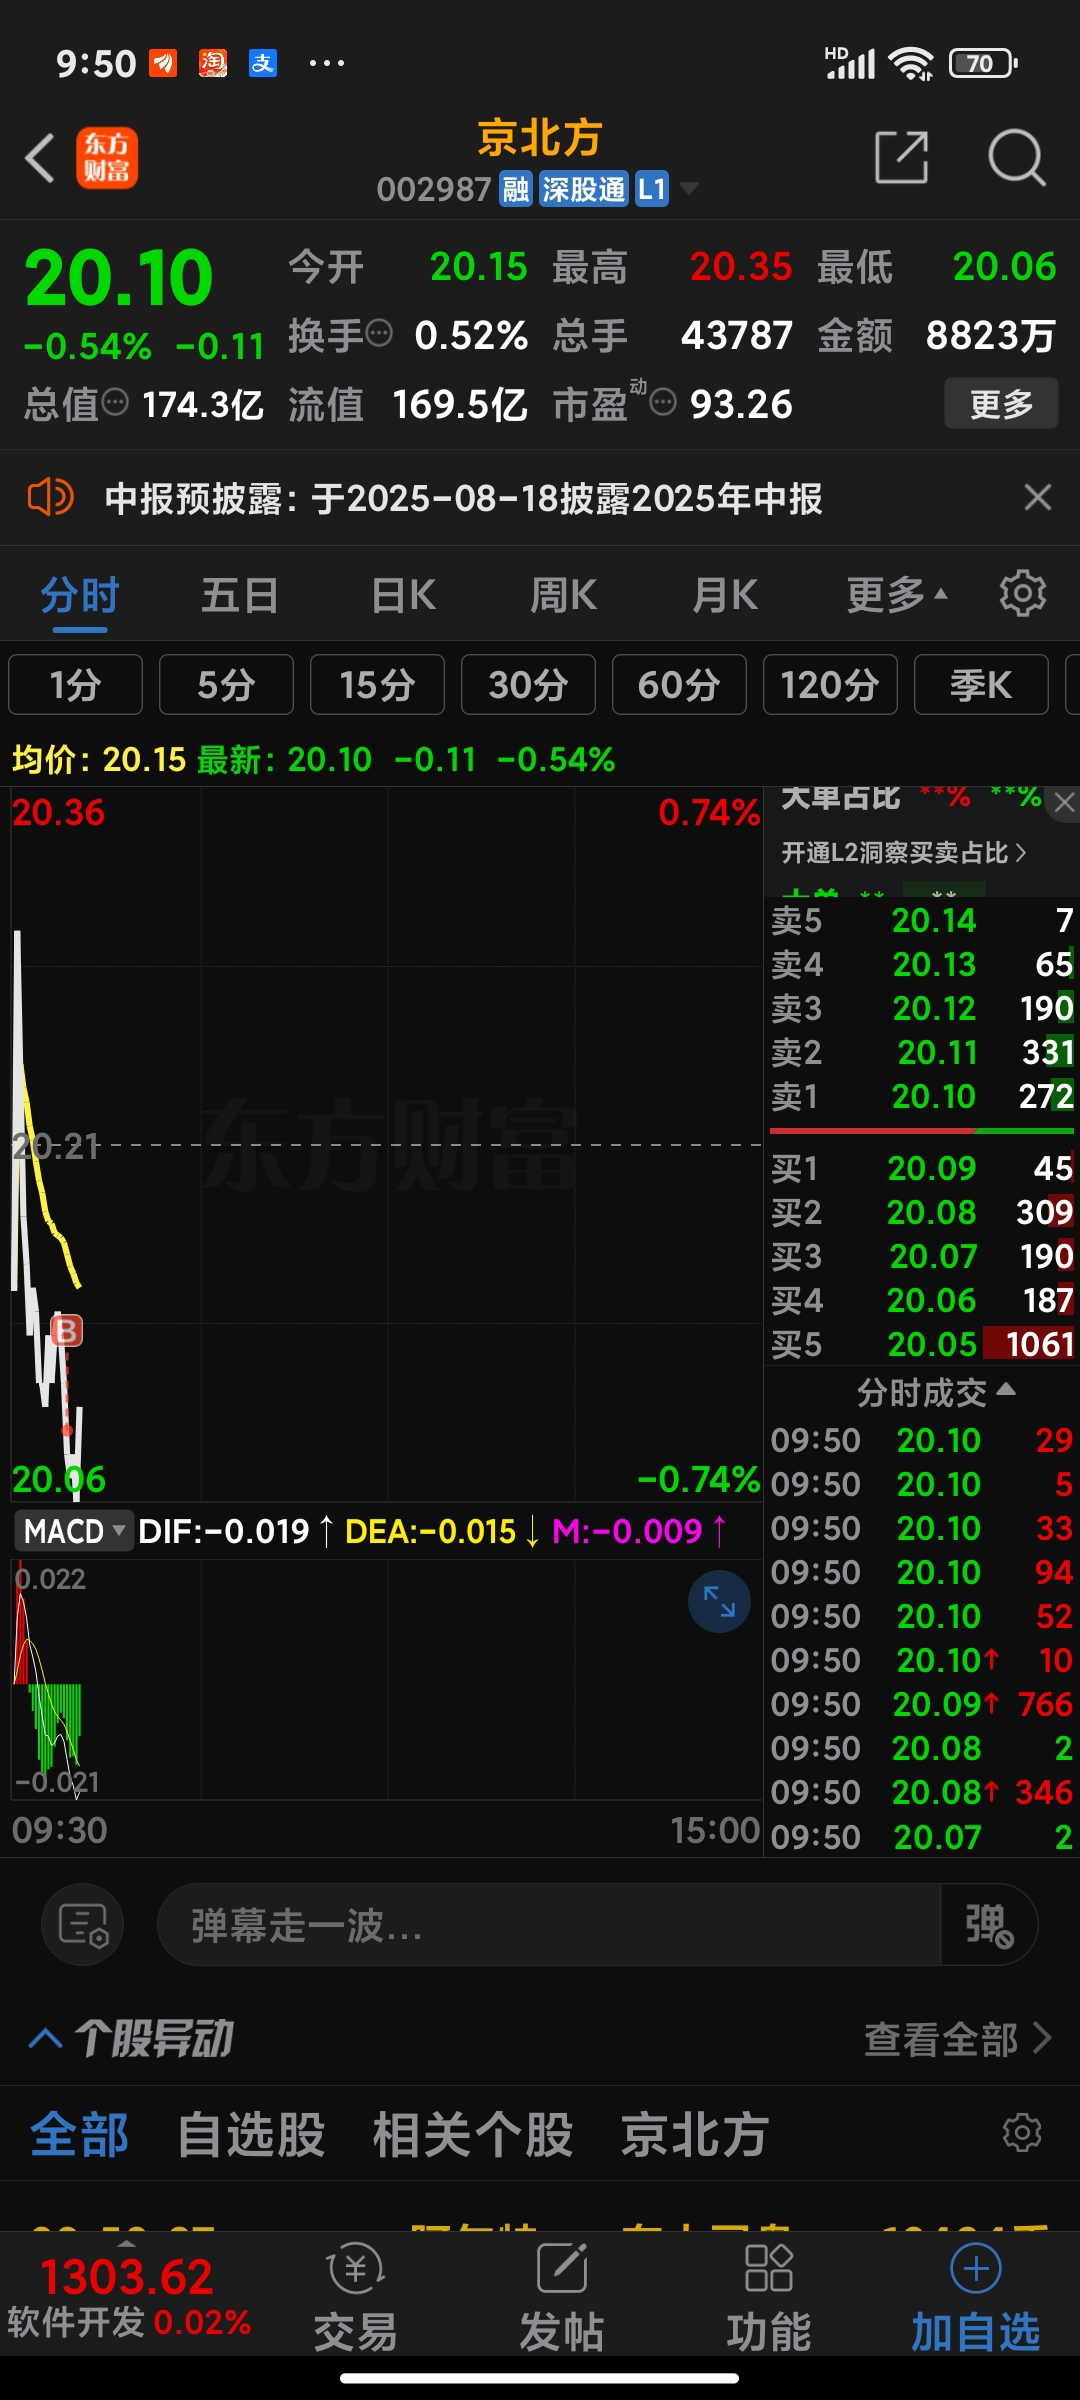Switch to the 日K daily chart tab
This screenshot has height=2400, width=1080.
pyautogui.click(x=403, y=595)
